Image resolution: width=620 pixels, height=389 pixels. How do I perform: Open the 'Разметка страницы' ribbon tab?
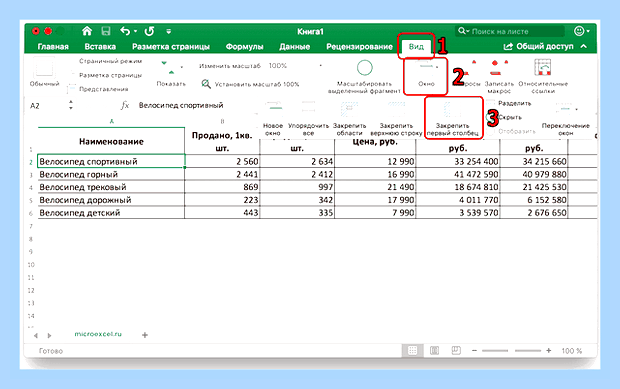(x=171, y=47)
